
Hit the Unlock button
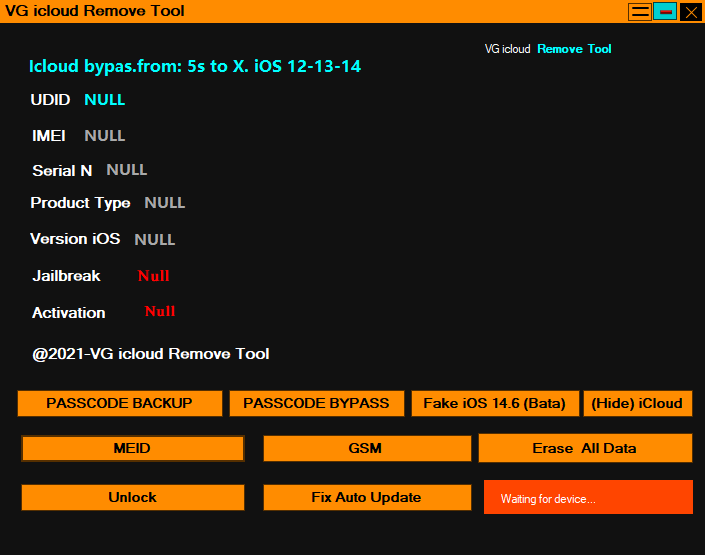133,497
